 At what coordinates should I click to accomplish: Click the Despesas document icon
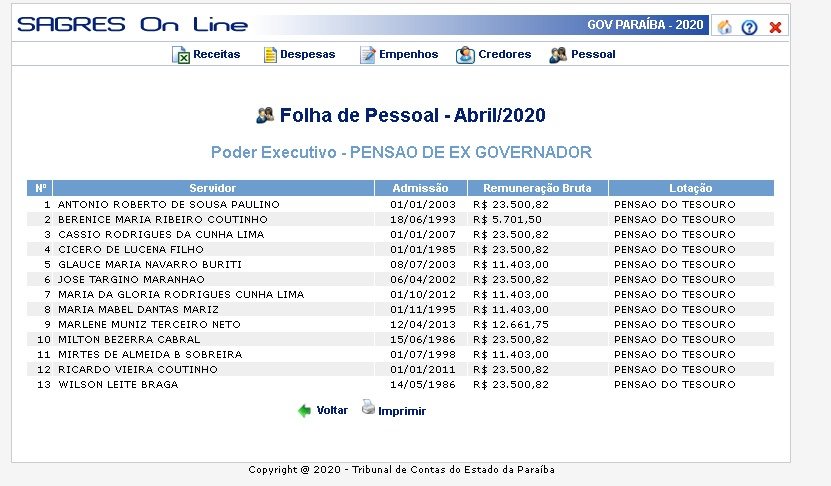point(270,55)
